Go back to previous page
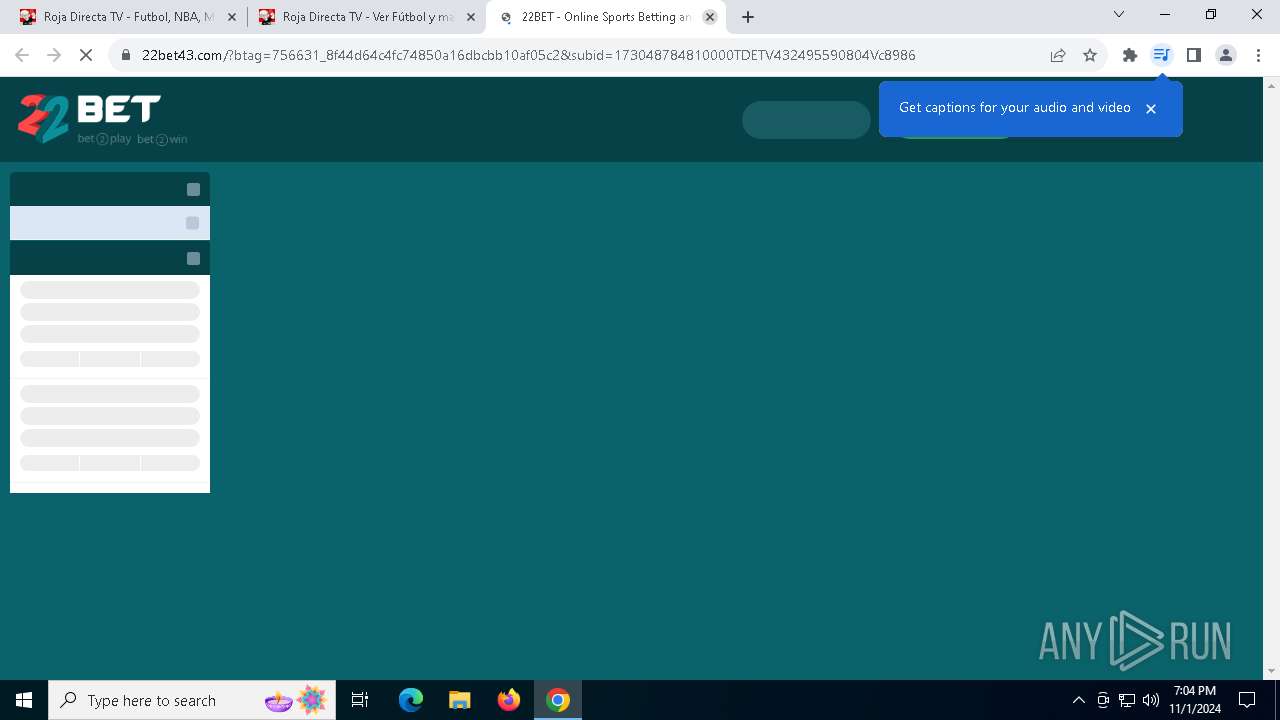Viewport: 1280px width, 720px height. click(22, 55)
